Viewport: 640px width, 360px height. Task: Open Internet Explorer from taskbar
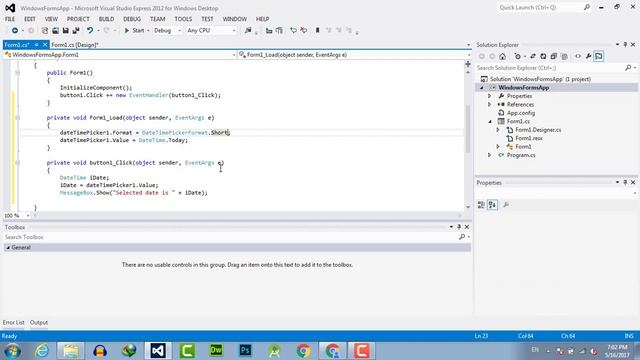pyautogui.click(x=42, y=351)
